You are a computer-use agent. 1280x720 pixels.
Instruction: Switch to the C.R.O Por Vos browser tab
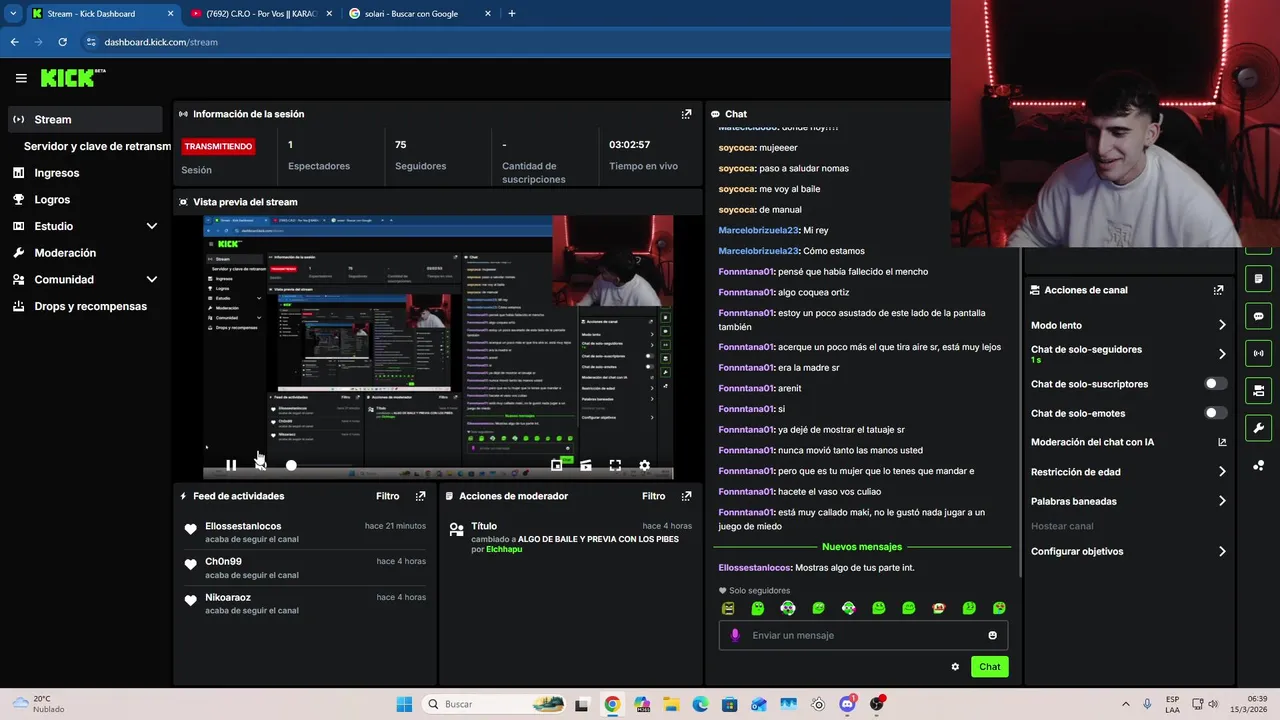(x=260, y=14)
